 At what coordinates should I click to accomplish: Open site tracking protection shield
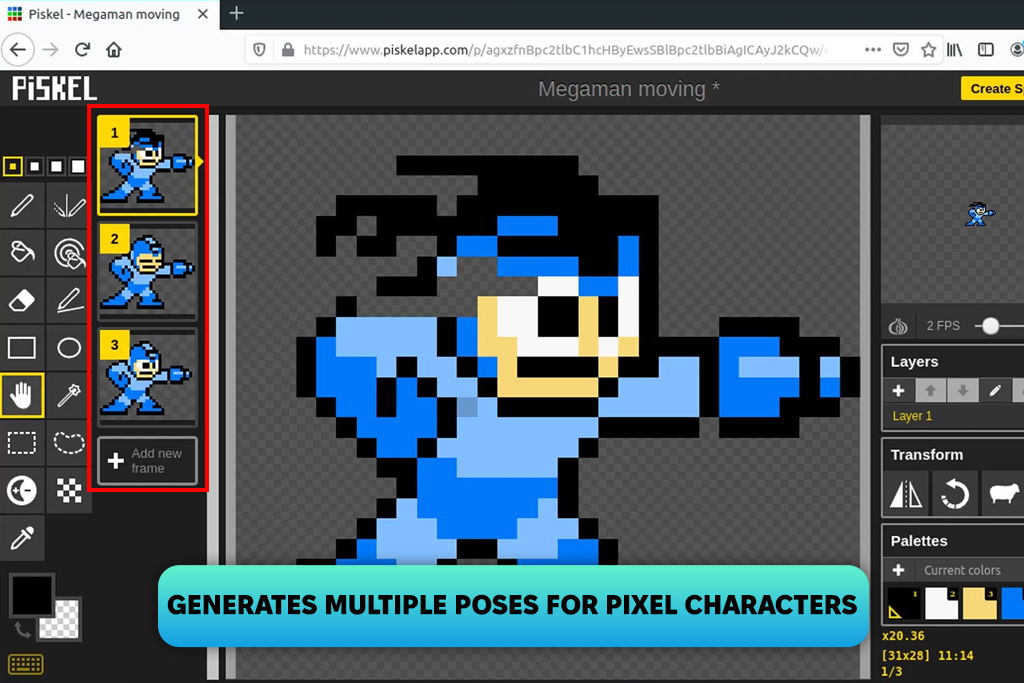pyautogui.click(x=259, y=50)
